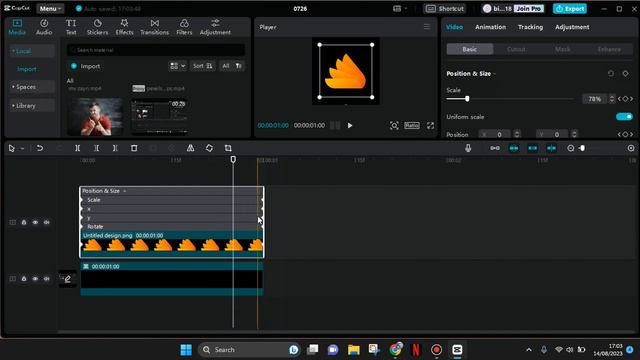The image size is (640, 360).
Task: Open the Transitions panel
Action: click(154, 27)
